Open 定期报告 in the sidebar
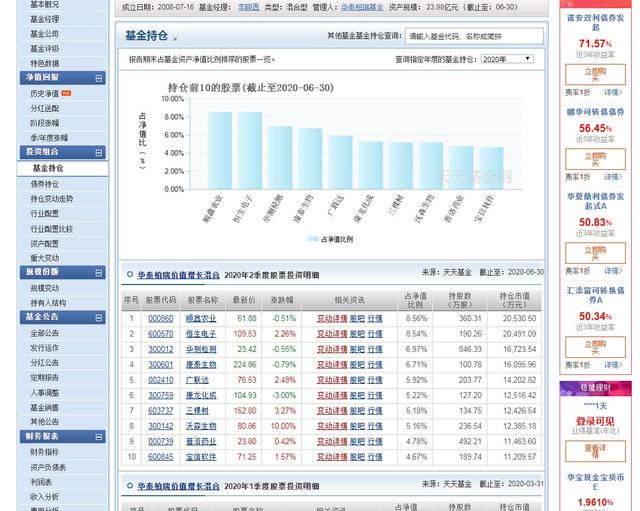640x511 pixels. 44,378
